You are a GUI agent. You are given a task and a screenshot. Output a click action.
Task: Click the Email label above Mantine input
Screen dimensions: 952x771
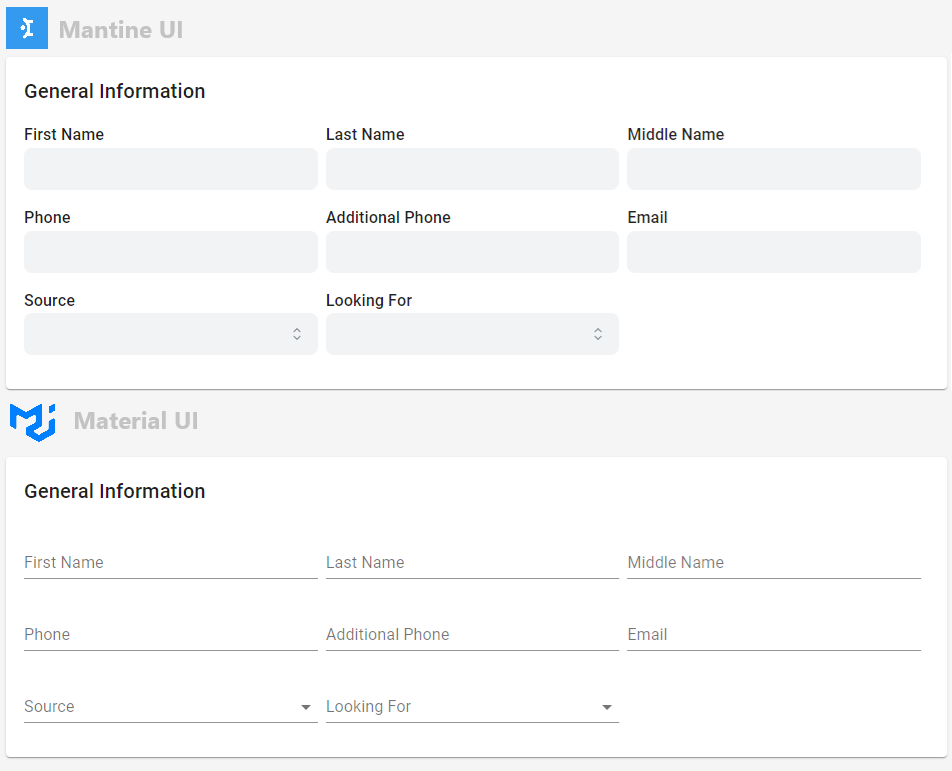coord(647,217)
